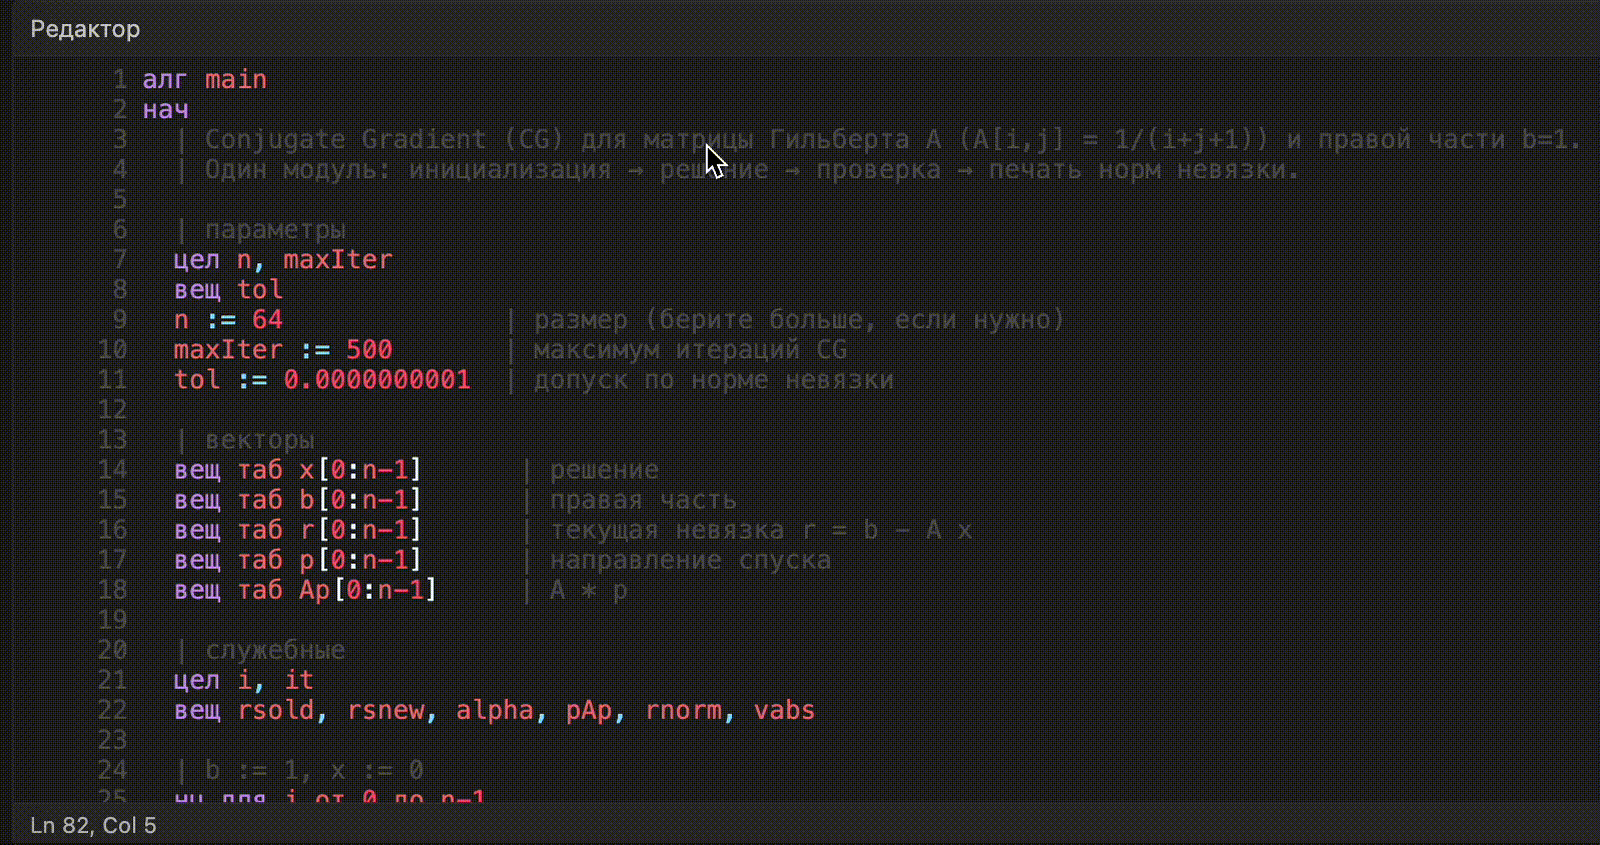Click line number 14 in the gutter

112,469
